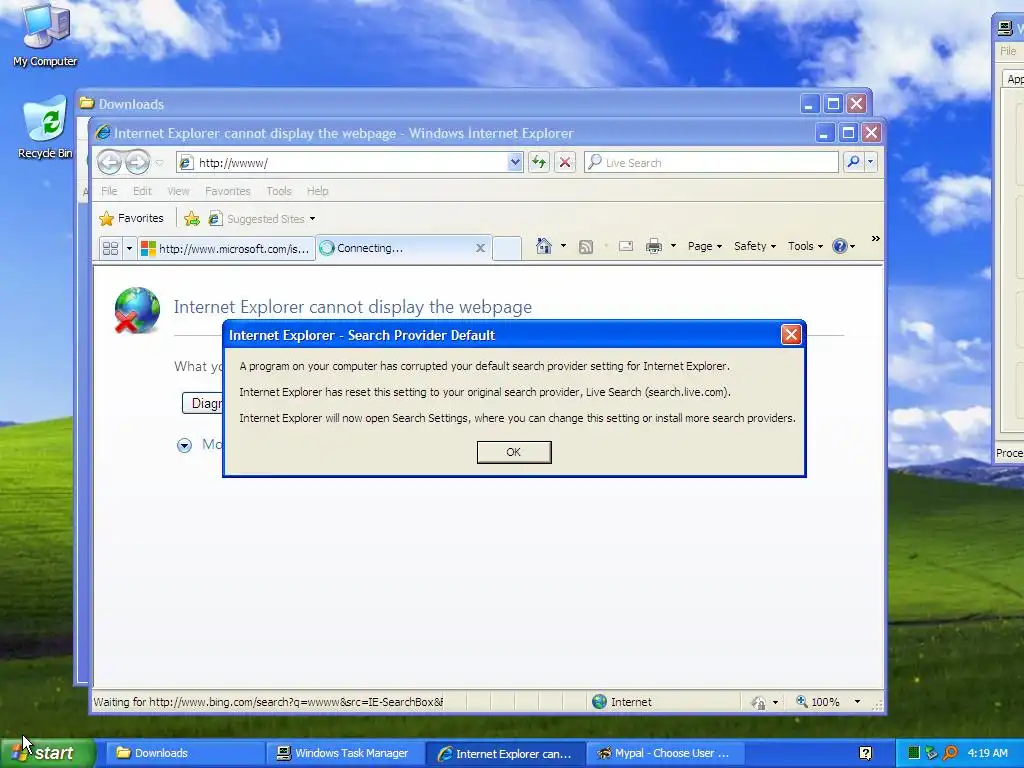
Task: Open the File menu
Action: coord(109,191)
